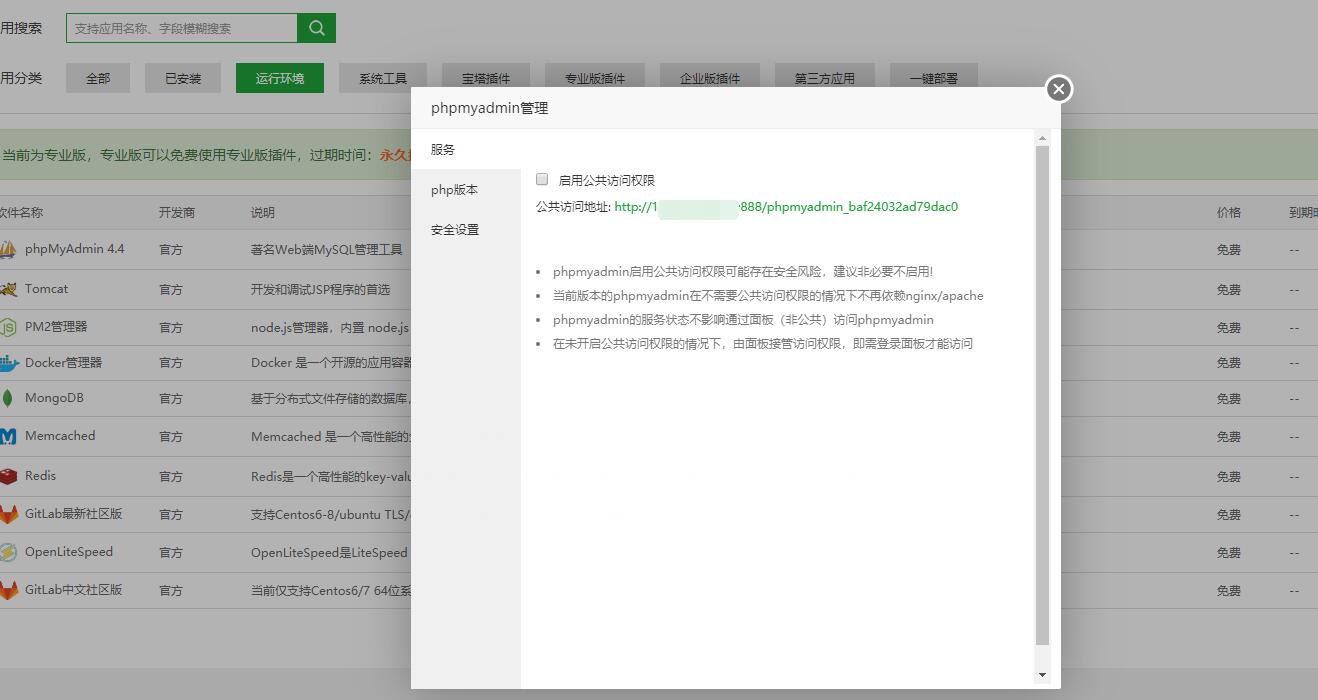Image resolution: width=1318 pixels, height=700 pixels.
Task: Click 免费 price in the Redis row
Action: (1229, 476)
